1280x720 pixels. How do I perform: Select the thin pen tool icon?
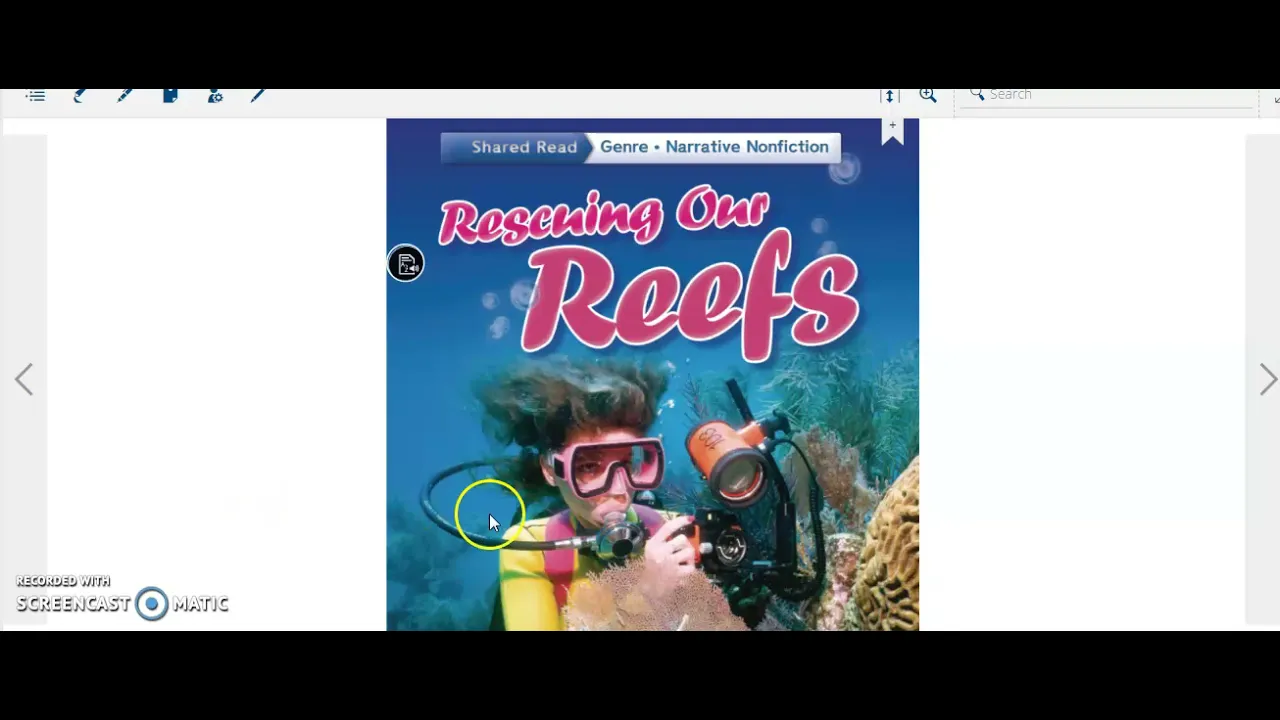258,96
